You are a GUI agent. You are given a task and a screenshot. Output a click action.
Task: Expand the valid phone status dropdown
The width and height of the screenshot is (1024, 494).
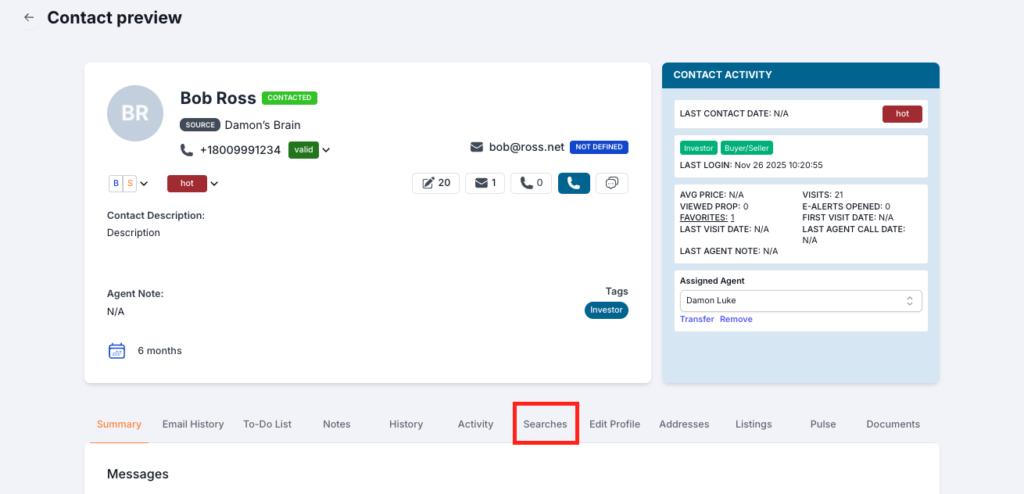(326, 150)
